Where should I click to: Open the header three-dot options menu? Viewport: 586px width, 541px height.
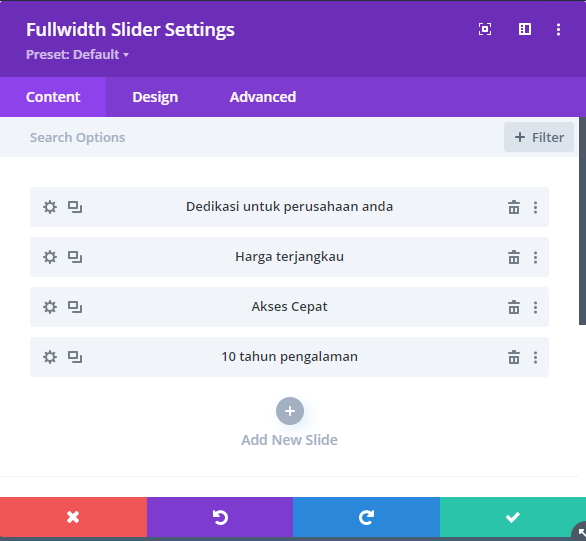558,29
